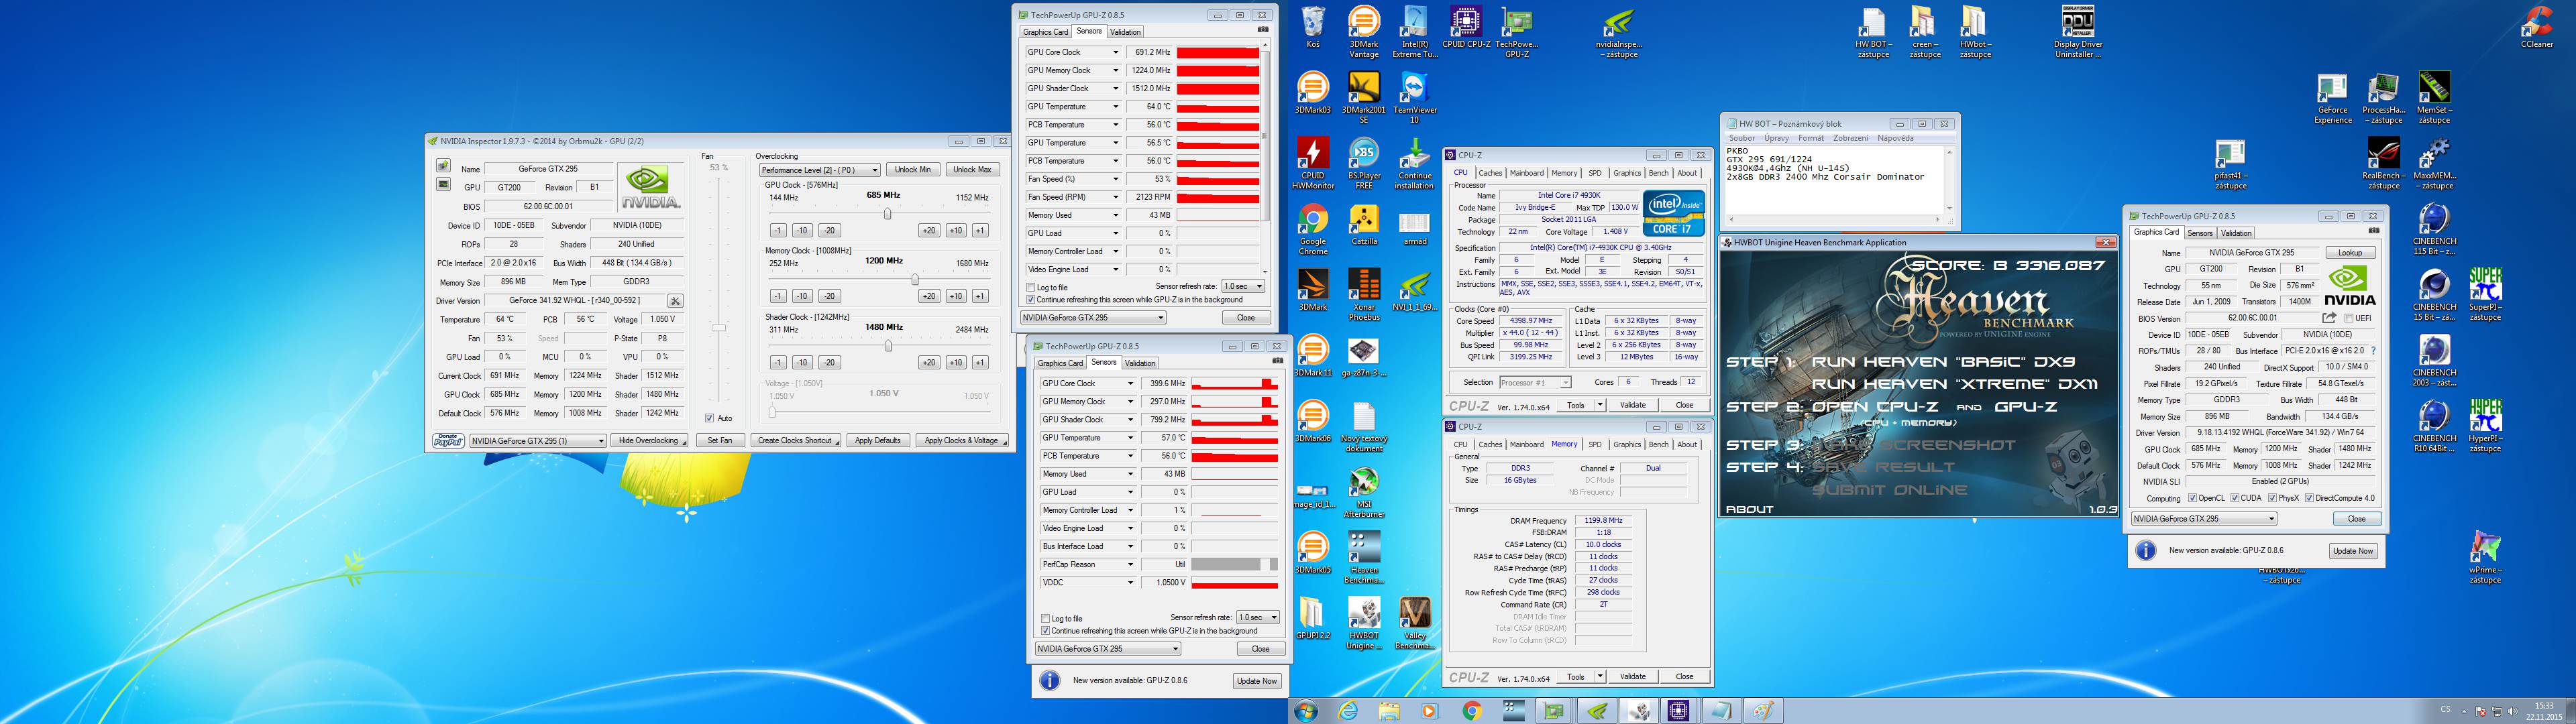Open the Formát menu in Notepad
This screenshot has width=2576, height=724.
(x=1811, y=138)
